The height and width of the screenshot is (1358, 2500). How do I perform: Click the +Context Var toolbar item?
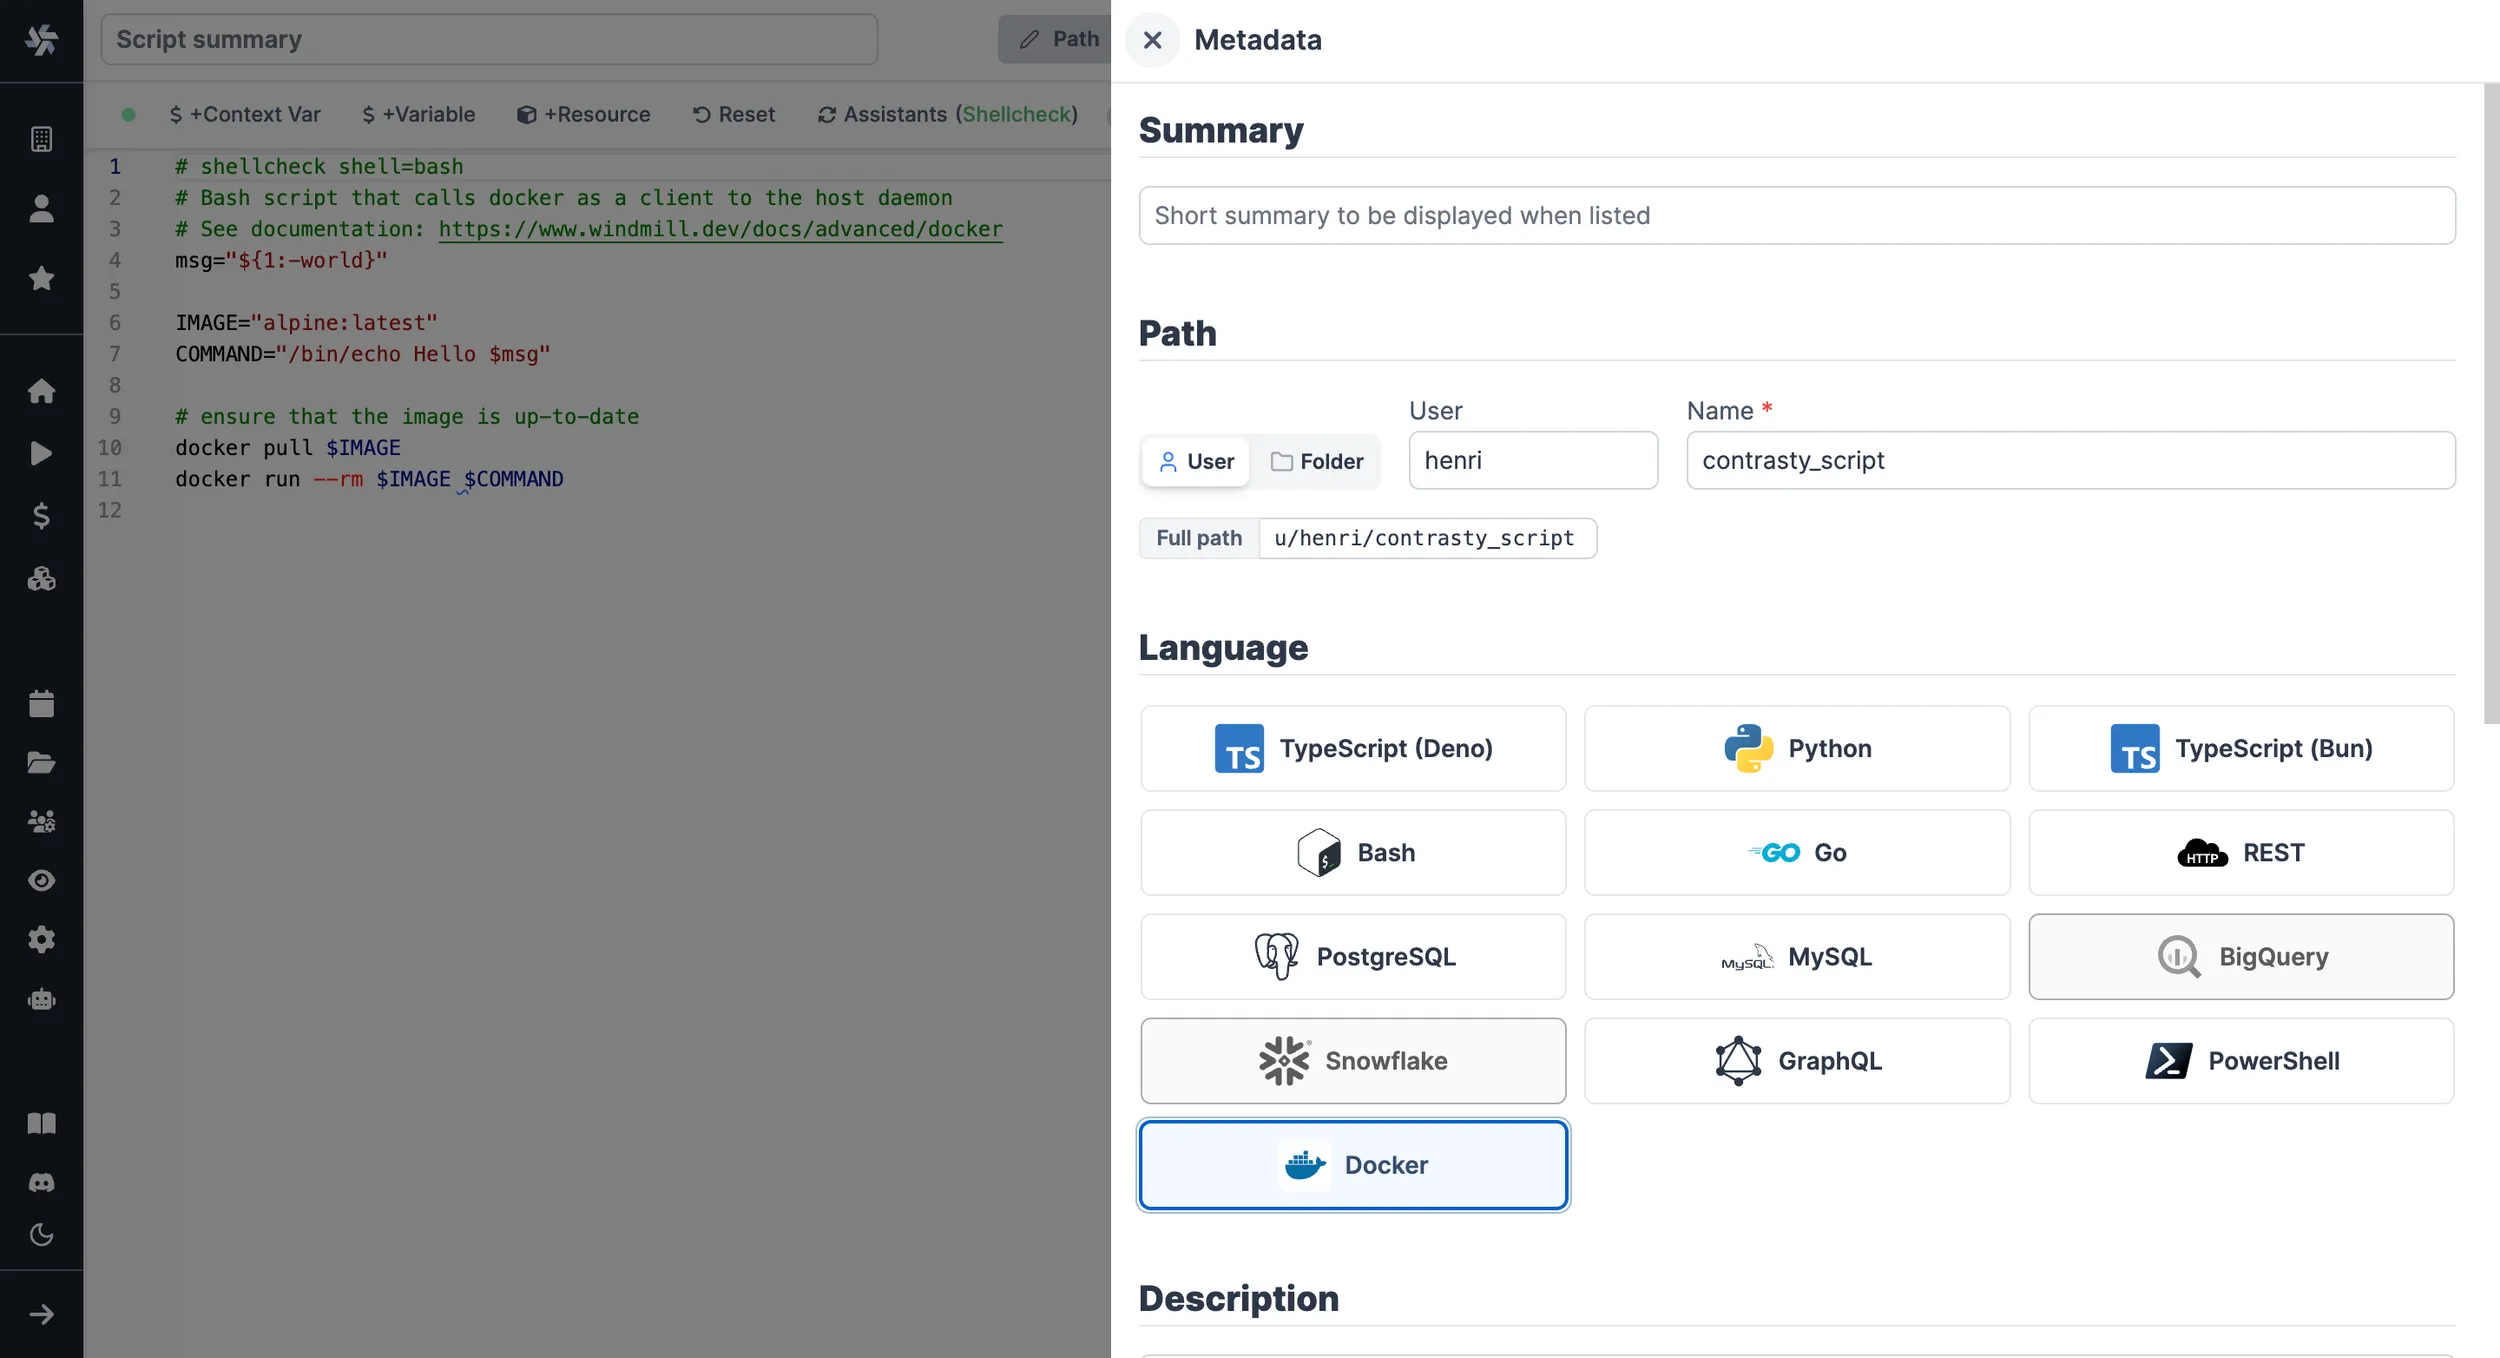click(245, 115)
